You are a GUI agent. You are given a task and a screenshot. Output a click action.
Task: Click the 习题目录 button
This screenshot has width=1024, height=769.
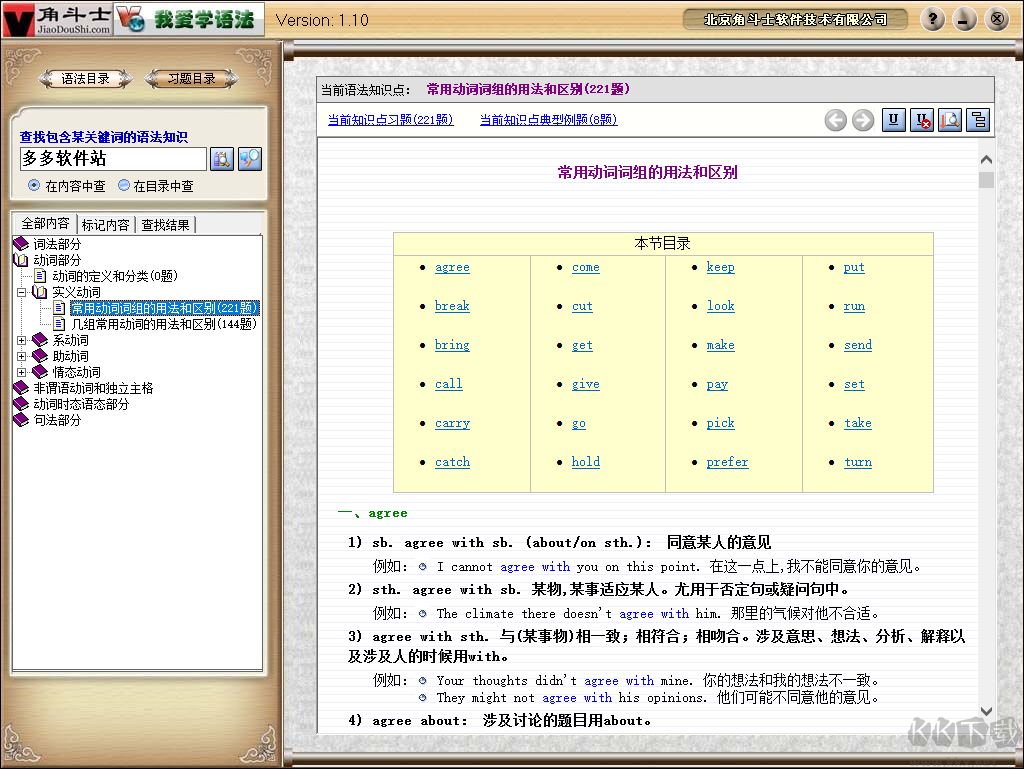point(190,78)
